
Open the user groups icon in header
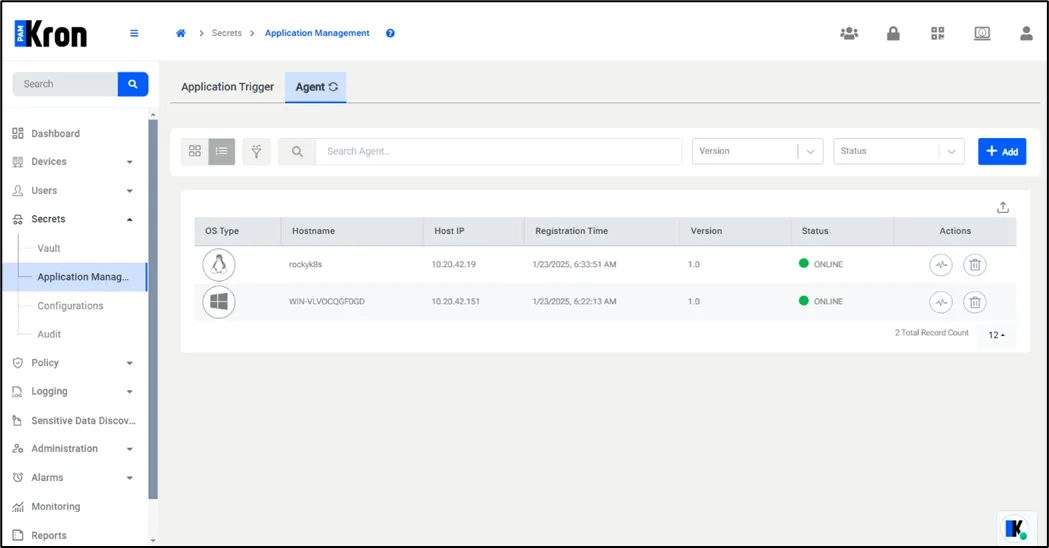[849, 33]
